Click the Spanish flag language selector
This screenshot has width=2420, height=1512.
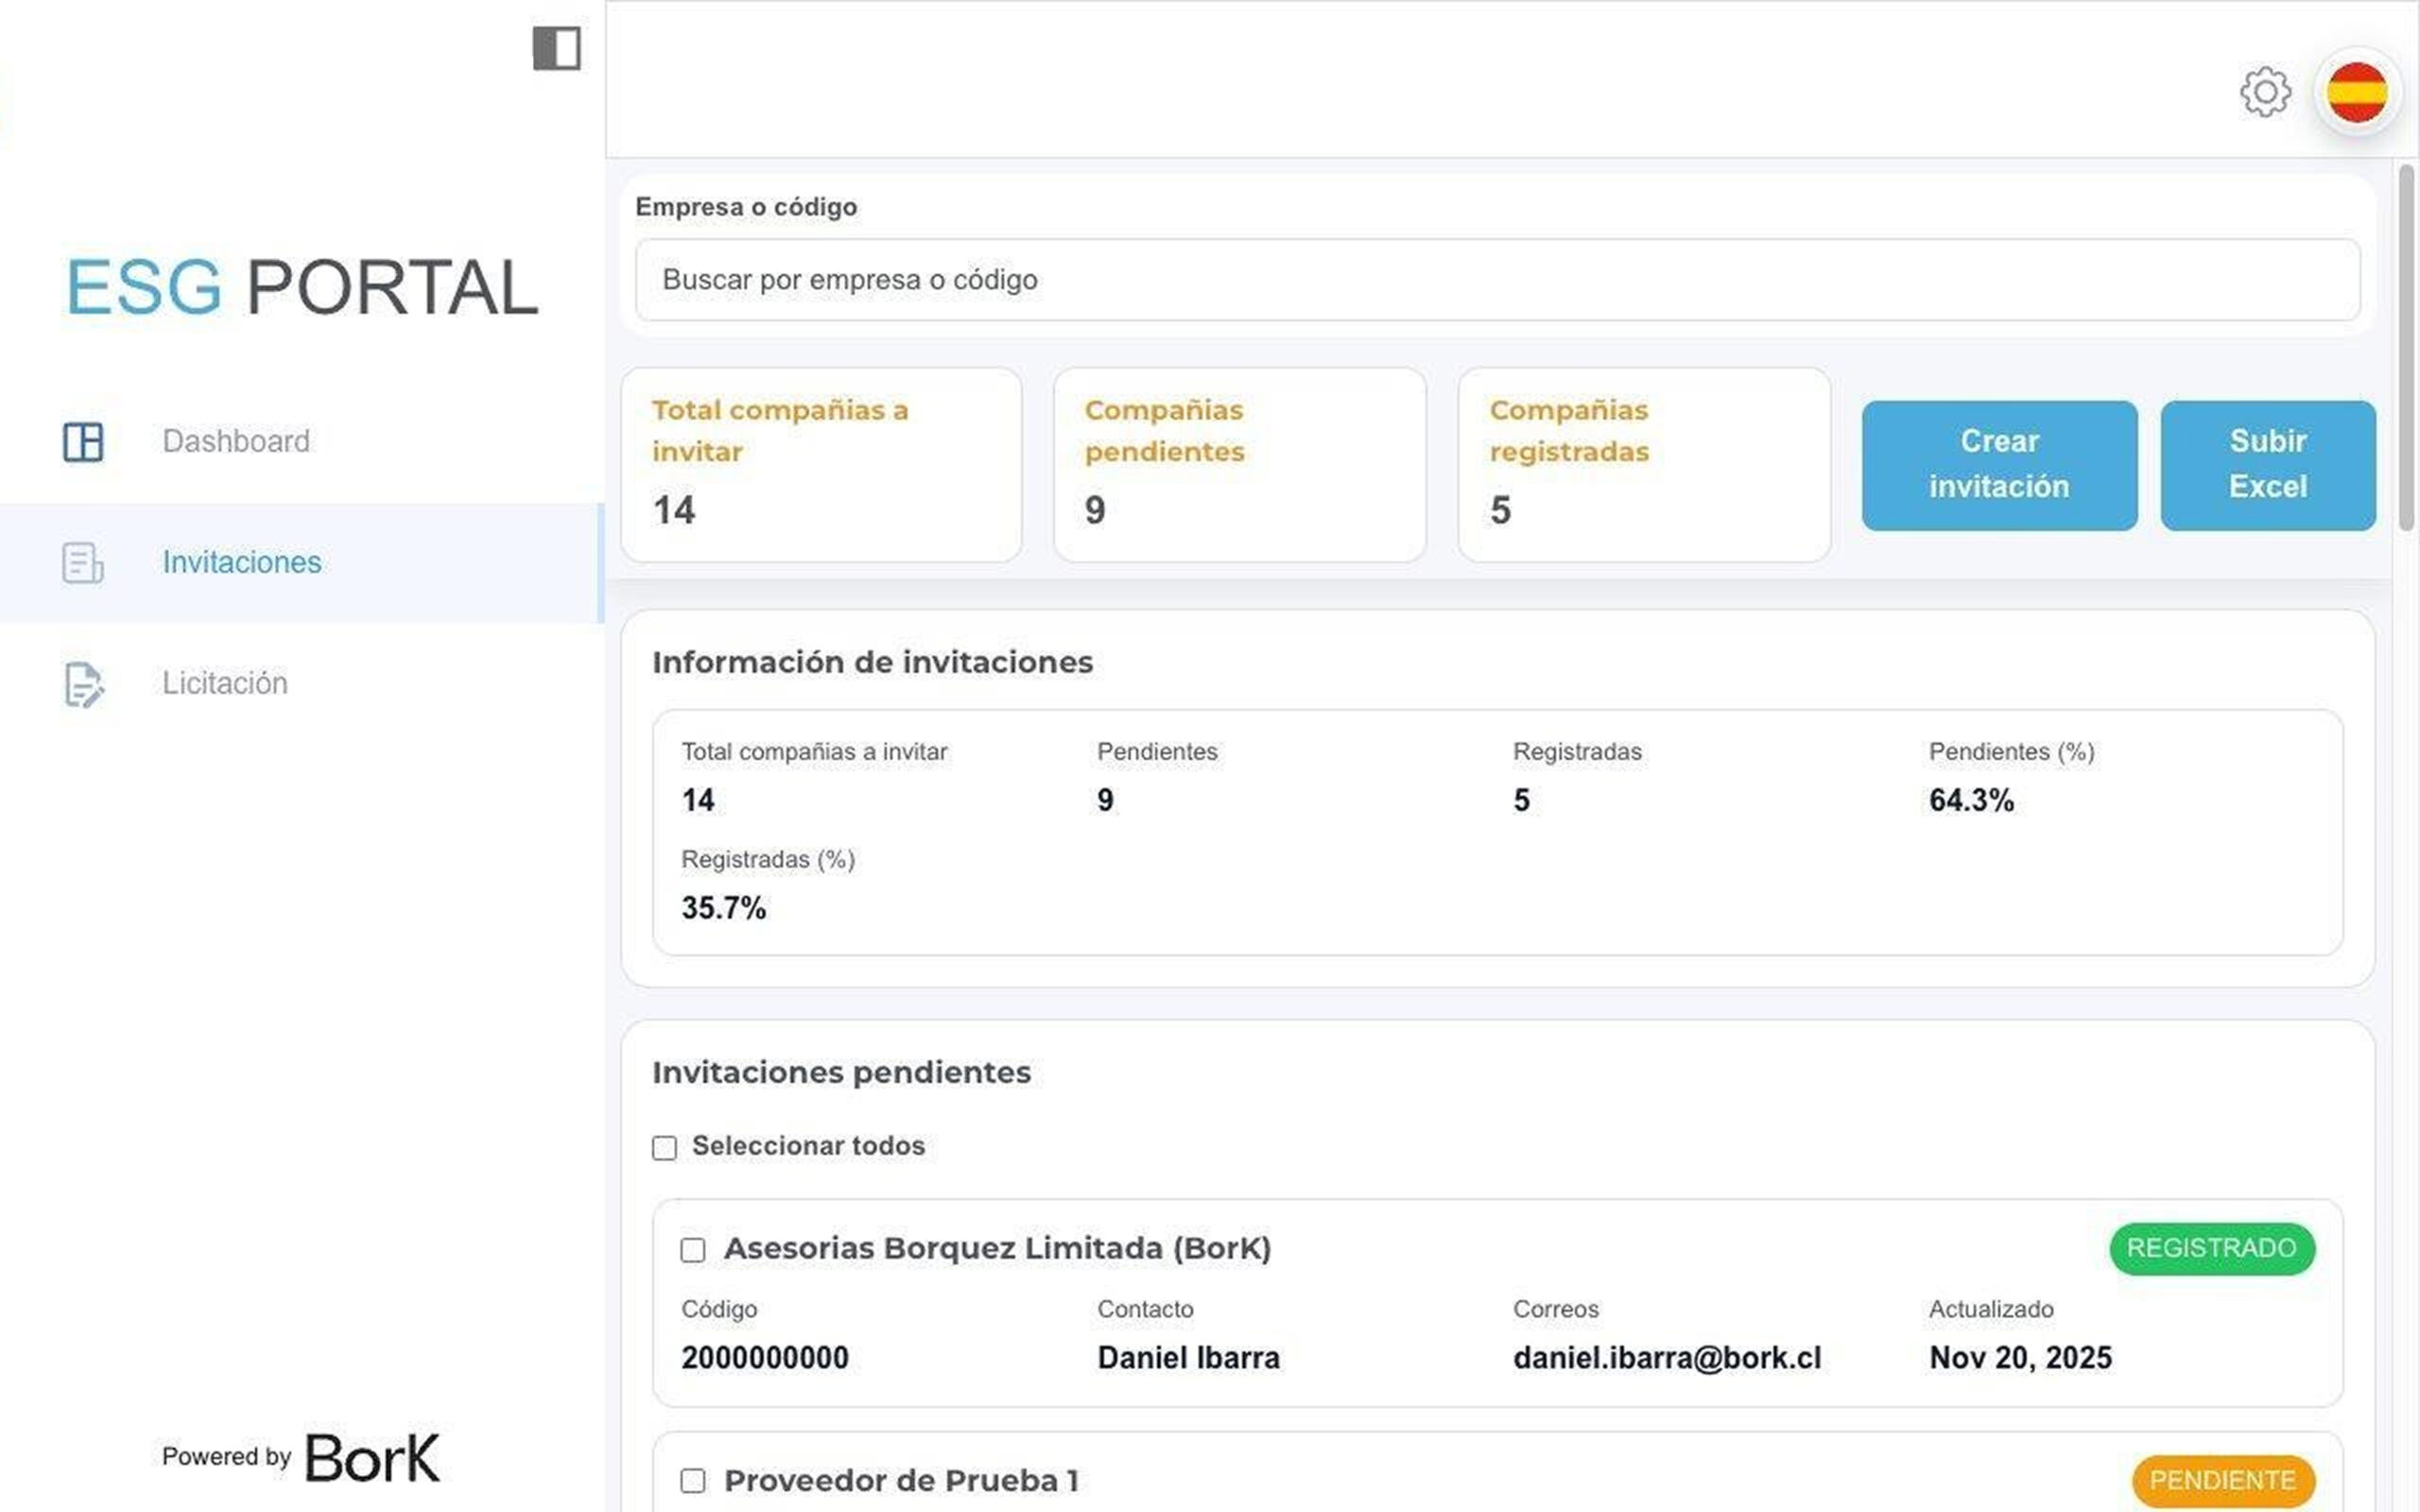tap(2356, 93)
